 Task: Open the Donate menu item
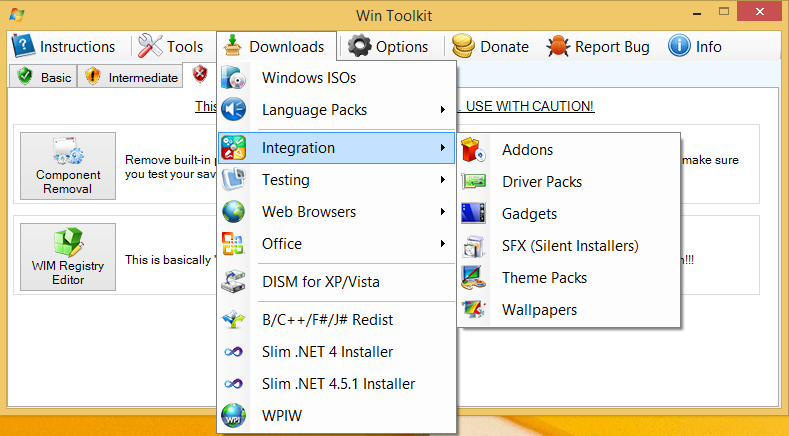pos(491,46)
